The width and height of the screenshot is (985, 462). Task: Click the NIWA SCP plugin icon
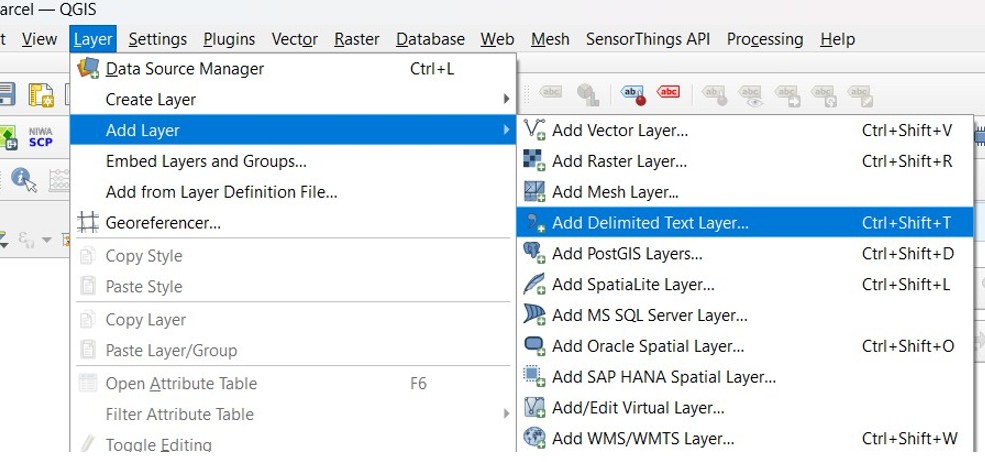tap(41, 137)
